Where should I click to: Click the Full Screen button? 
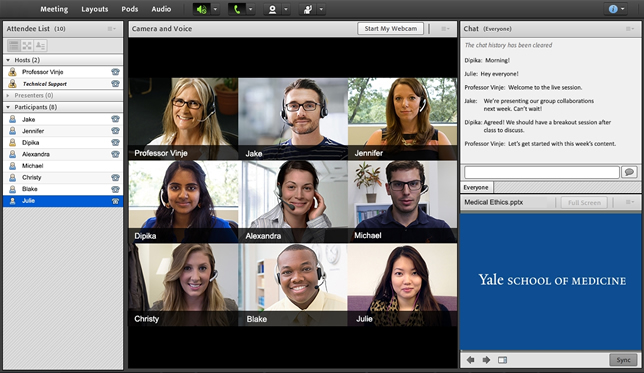(x=584, y=203)
